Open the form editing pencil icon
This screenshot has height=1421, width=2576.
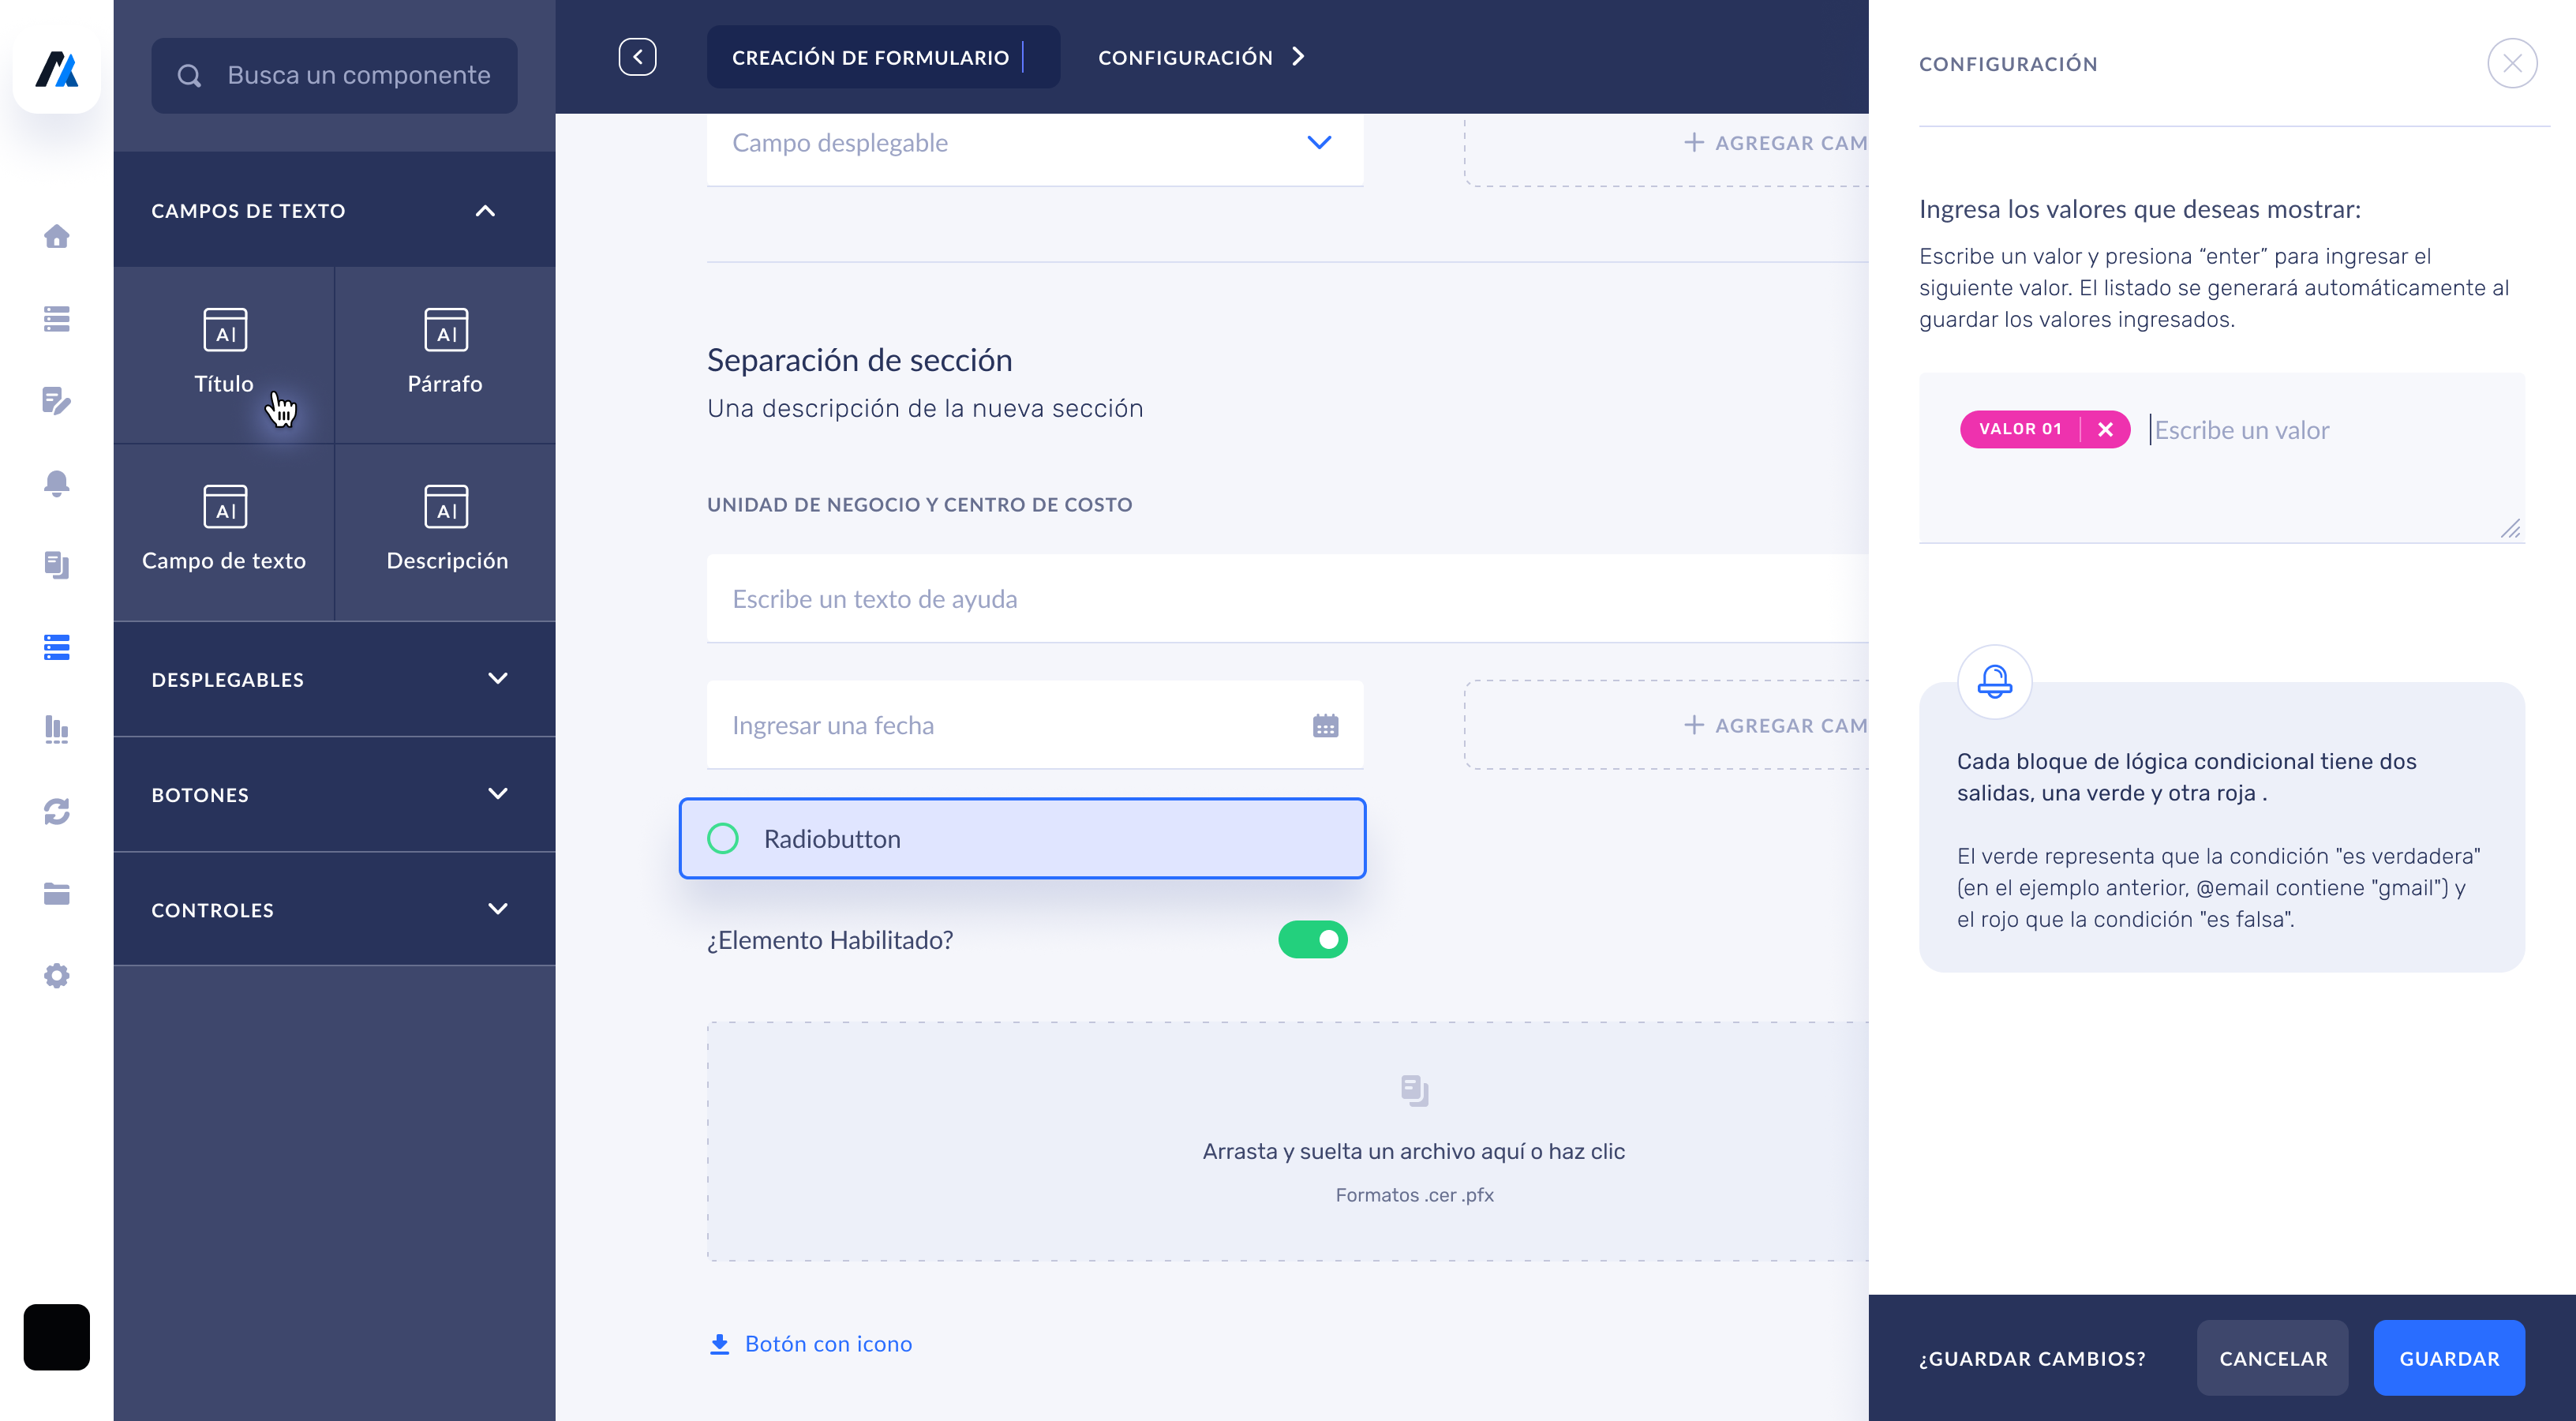pos(57,402)
